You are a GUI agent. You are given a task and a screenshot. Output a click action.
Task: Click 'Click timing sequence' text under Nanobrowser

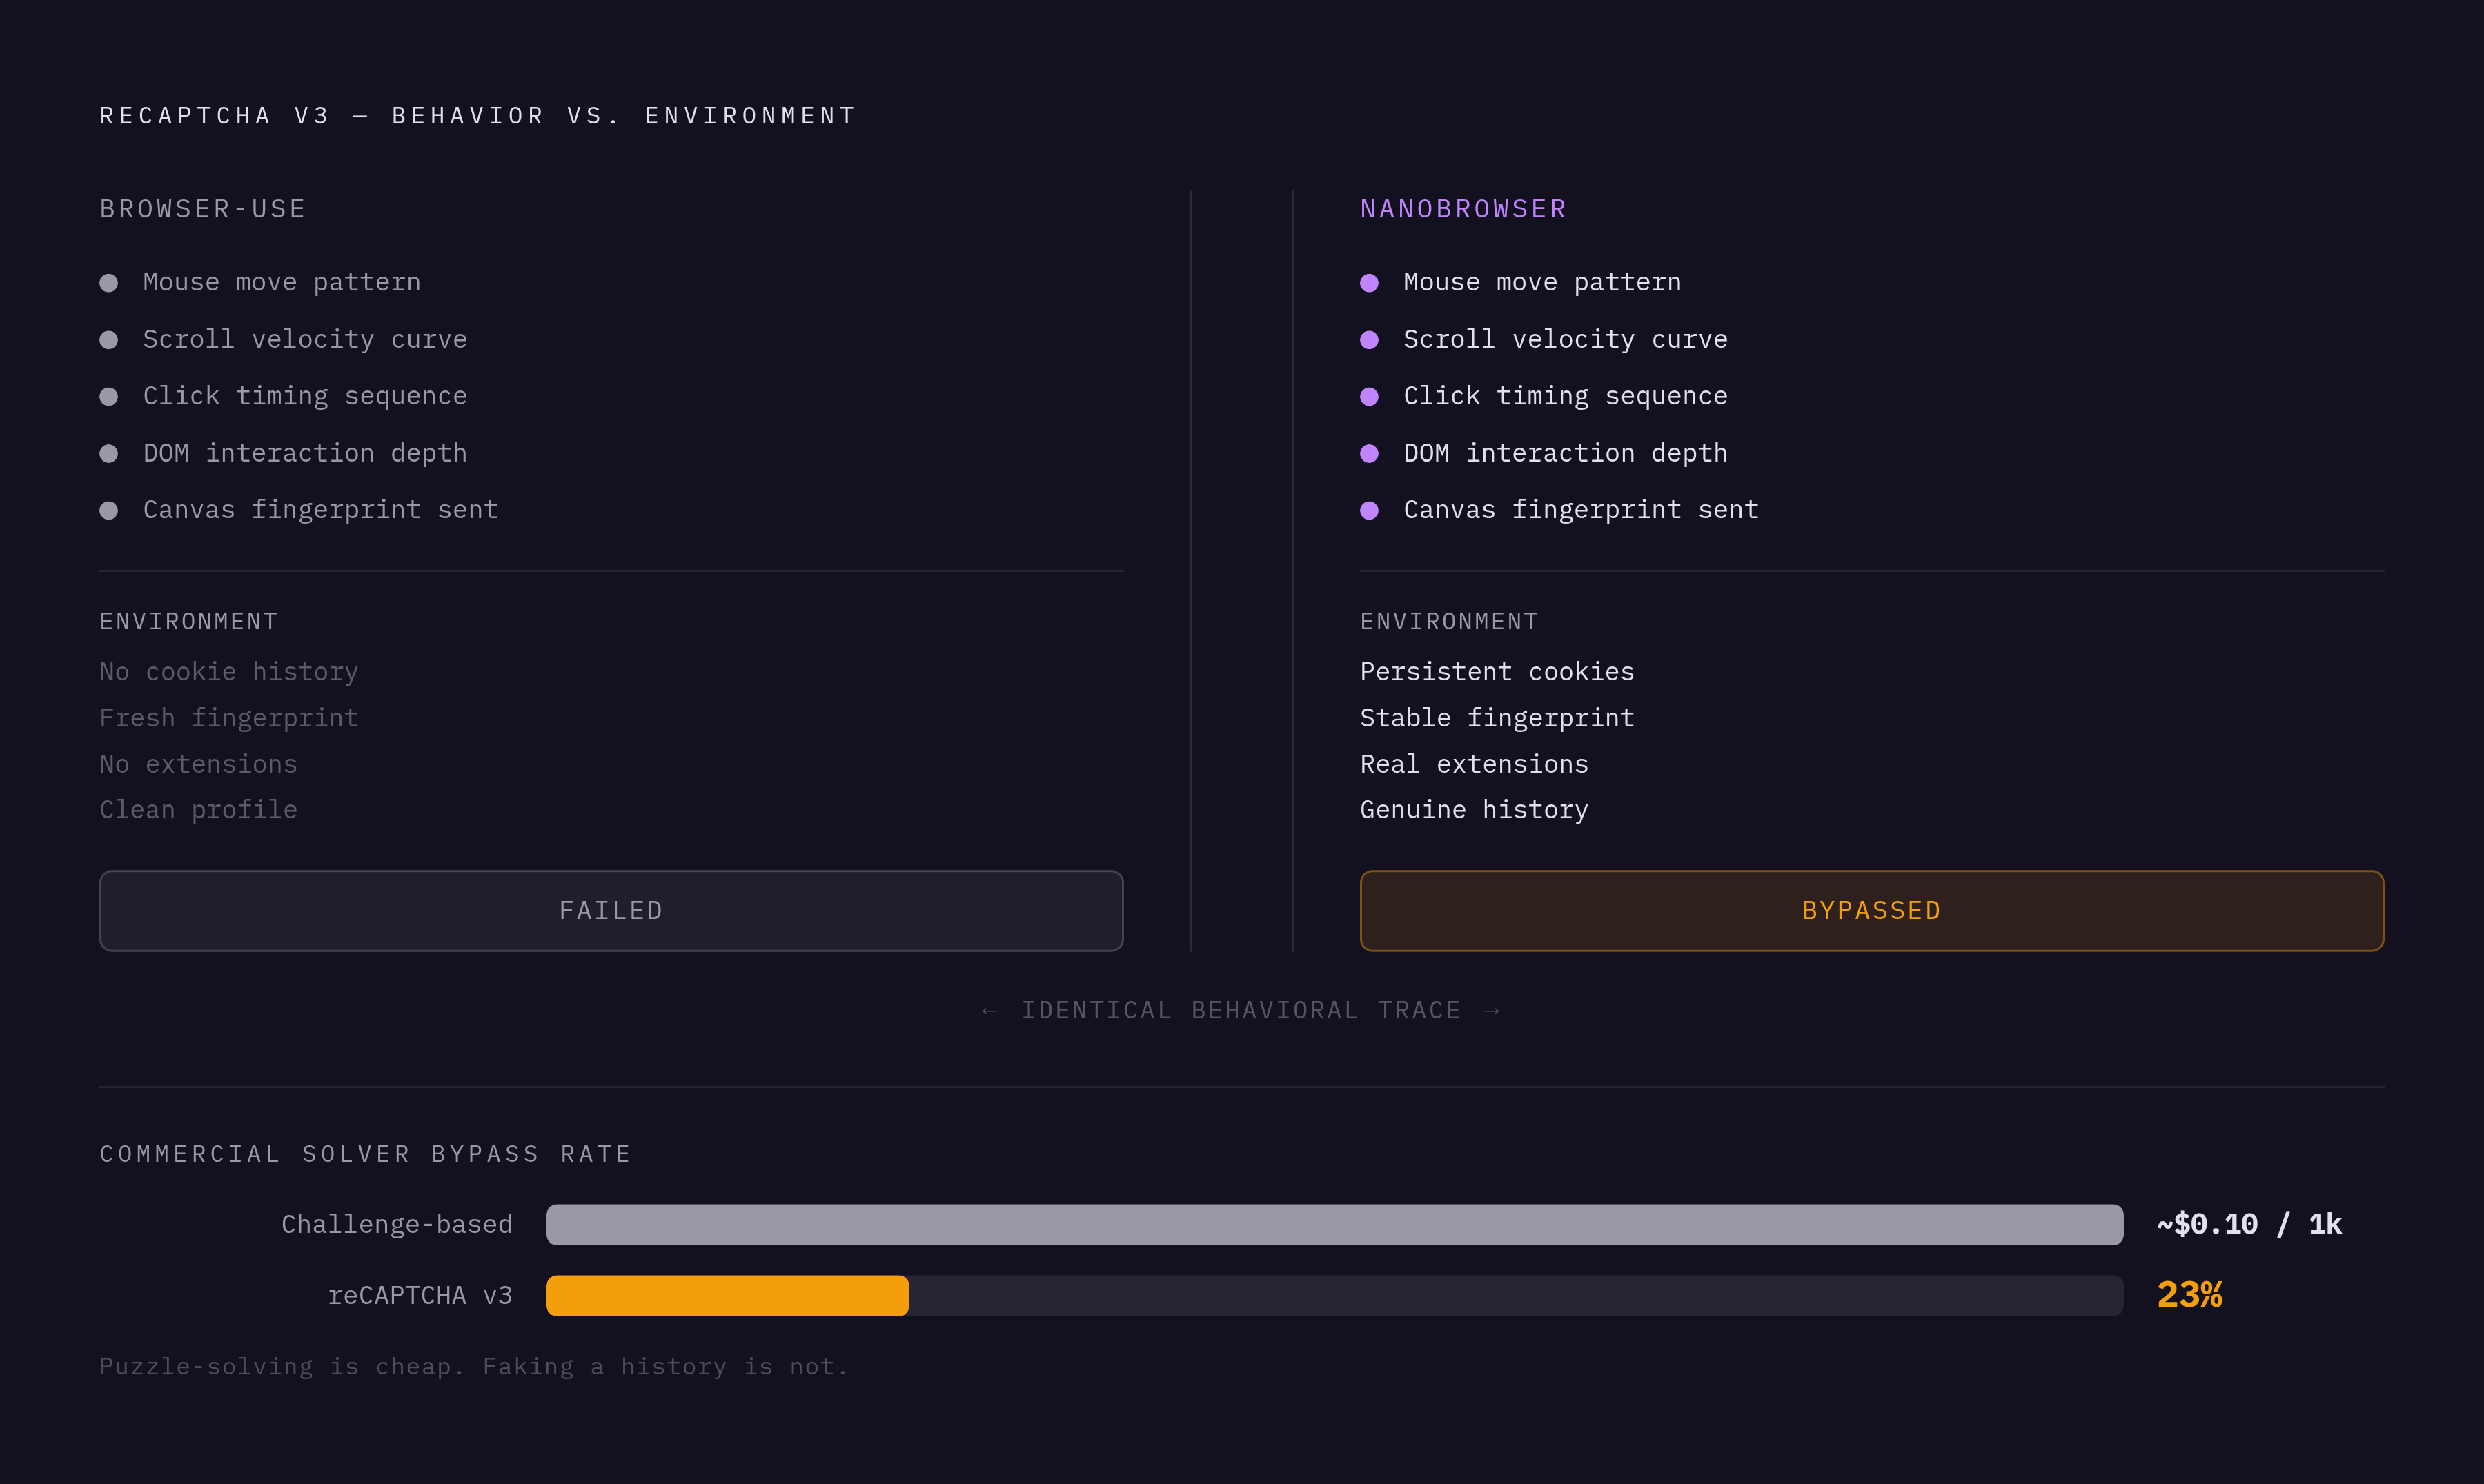[1565, 396]
